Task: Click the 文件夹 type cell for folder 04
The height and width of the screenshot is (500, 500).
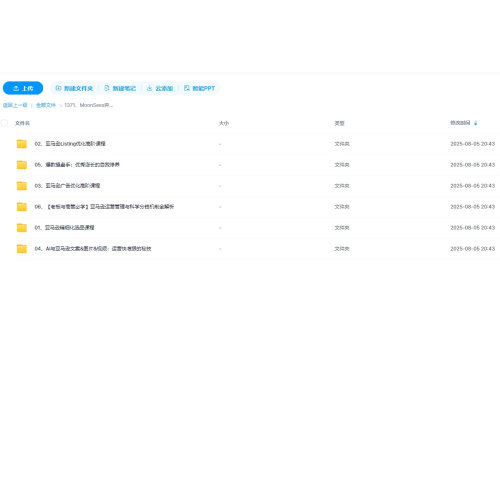Action: point(342,249)
